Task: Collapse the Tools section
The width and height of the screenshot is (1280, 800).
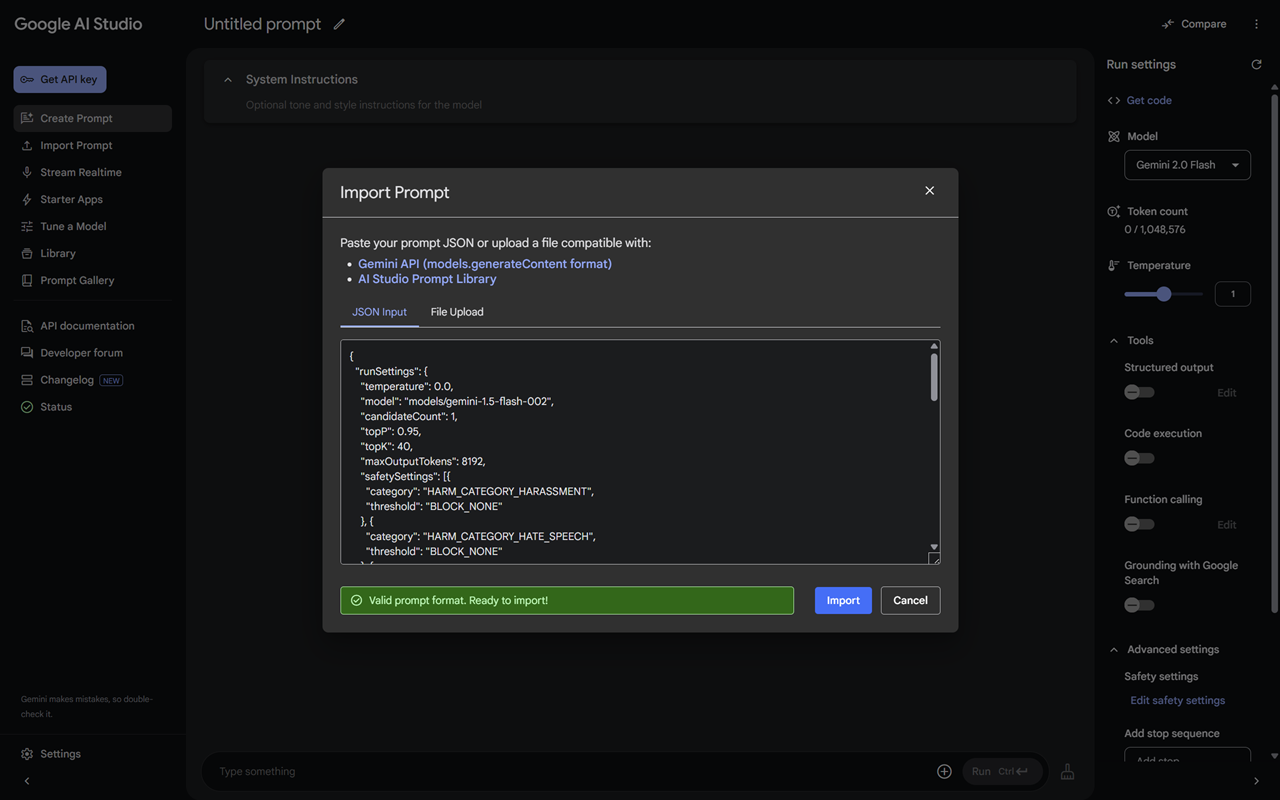Action: click(x=1114, y=340)
